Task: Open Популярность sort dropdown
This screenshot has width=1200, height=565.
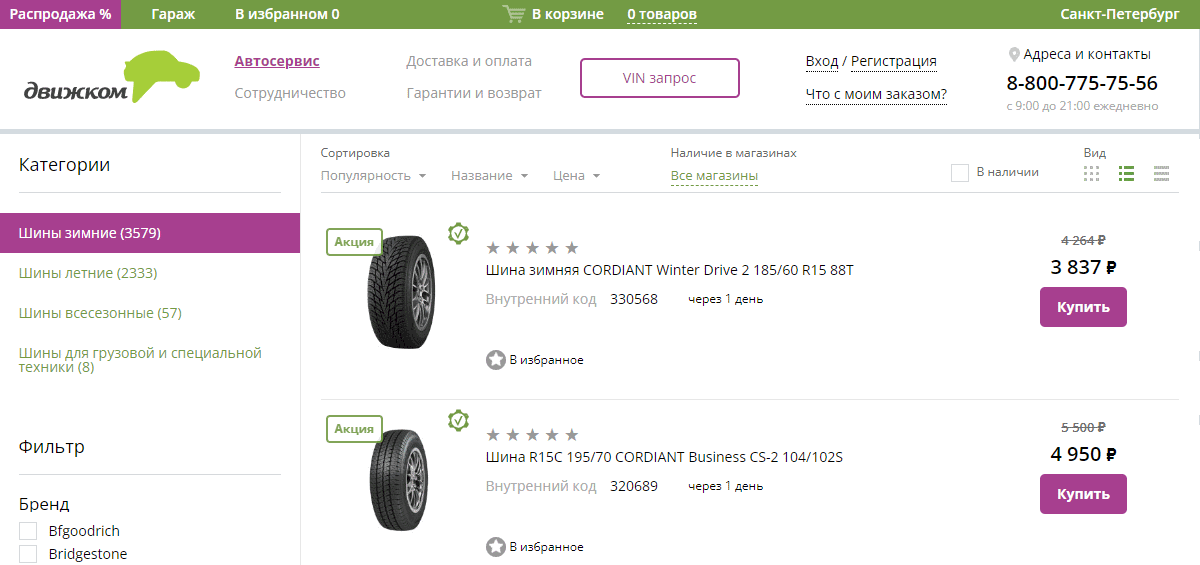Action: pyautogui.click(x=373, y=175)
